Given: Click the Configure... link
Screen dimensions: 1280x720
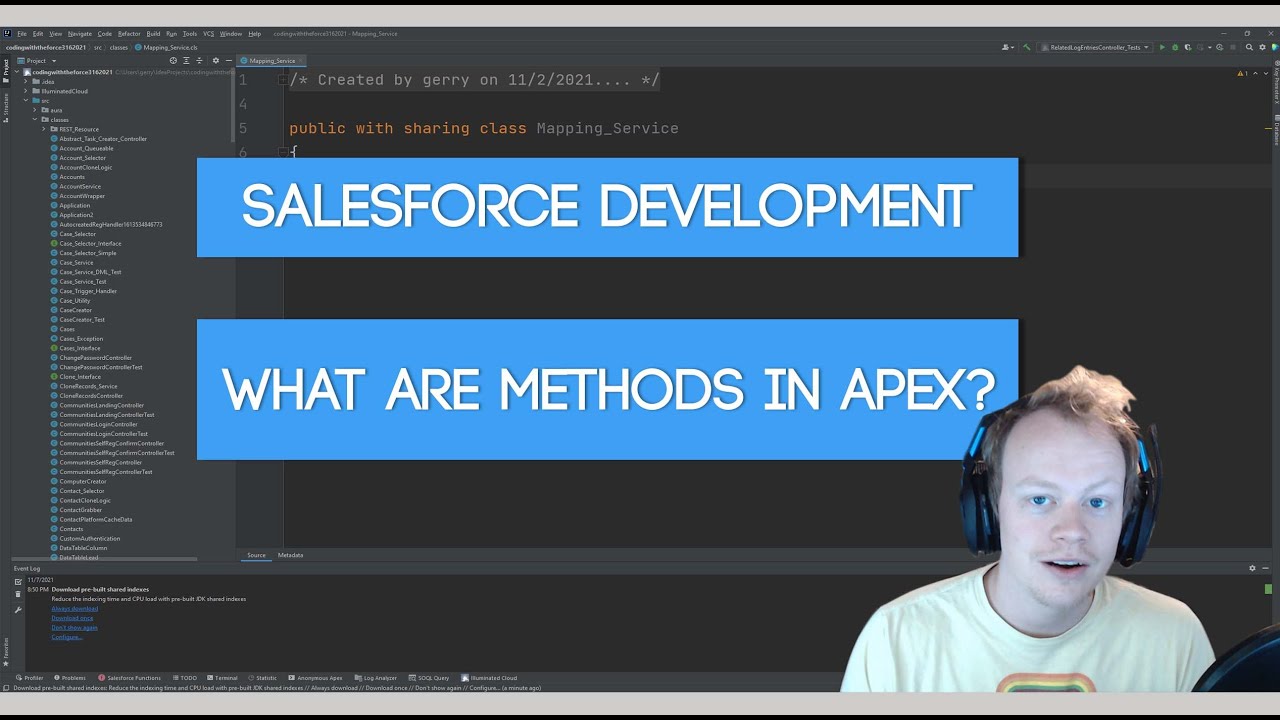Looking at the screenshot, I should tap(66, 637).
